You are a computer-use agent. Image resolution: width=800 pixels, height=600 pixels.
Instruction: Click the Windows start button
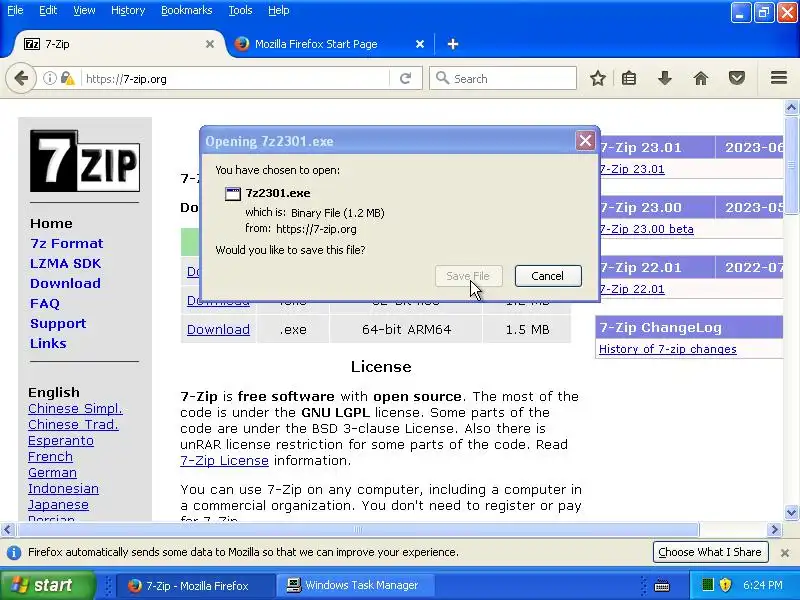coord(47,585)
